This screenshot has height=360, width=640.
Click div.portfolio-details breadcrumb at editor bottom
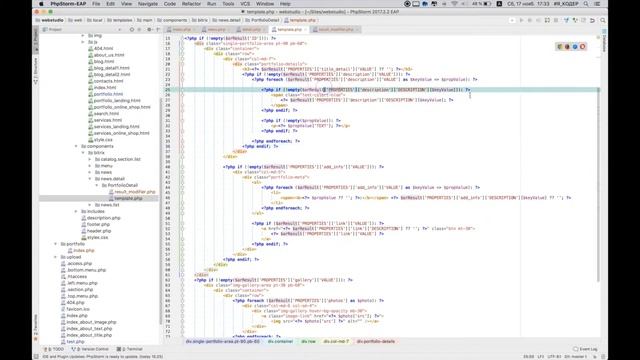[375, 341]
